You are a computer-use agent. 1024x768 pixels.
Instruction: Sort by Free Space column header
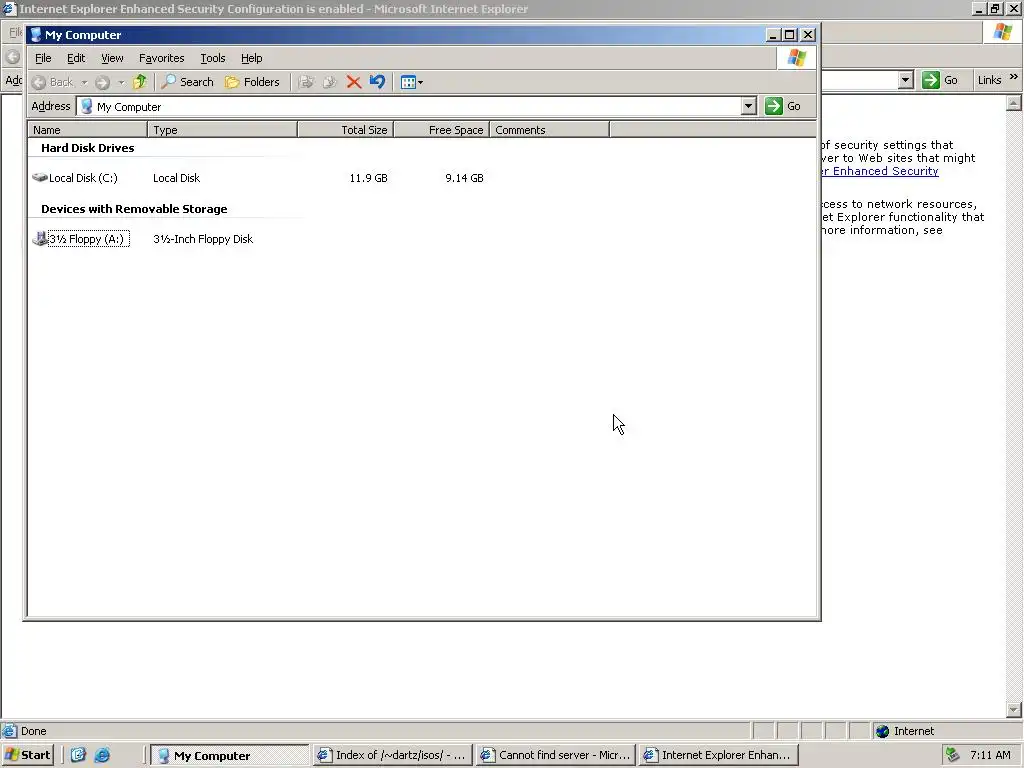tap(441, 130)
